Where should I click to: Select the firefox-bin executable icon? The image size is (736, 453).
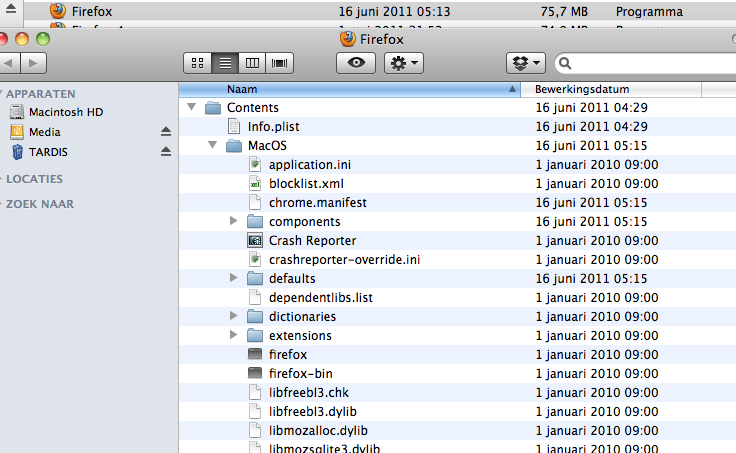pyautogui.click(x=255, y=373)
